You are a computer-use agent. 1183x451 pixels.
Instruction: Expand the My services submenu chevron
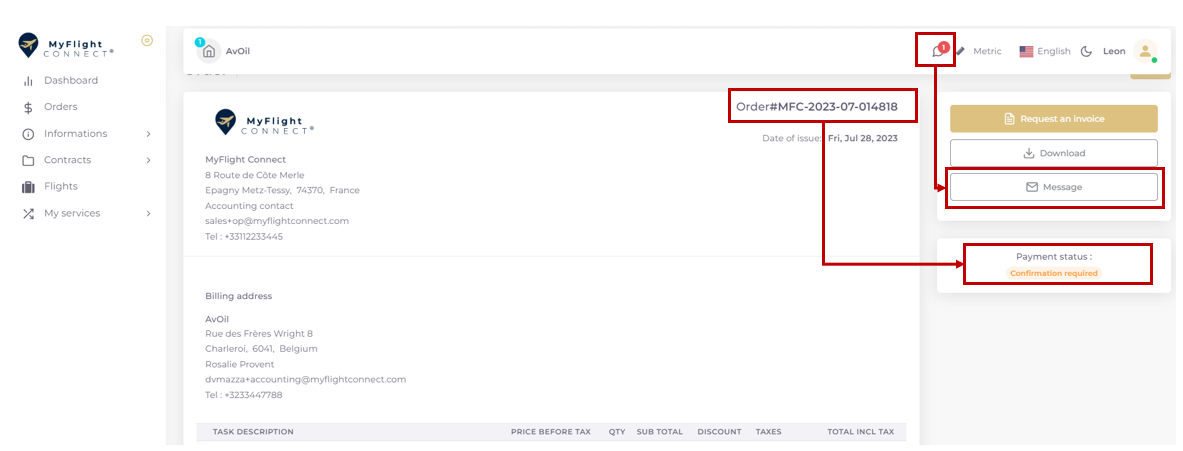pos(149,213)
